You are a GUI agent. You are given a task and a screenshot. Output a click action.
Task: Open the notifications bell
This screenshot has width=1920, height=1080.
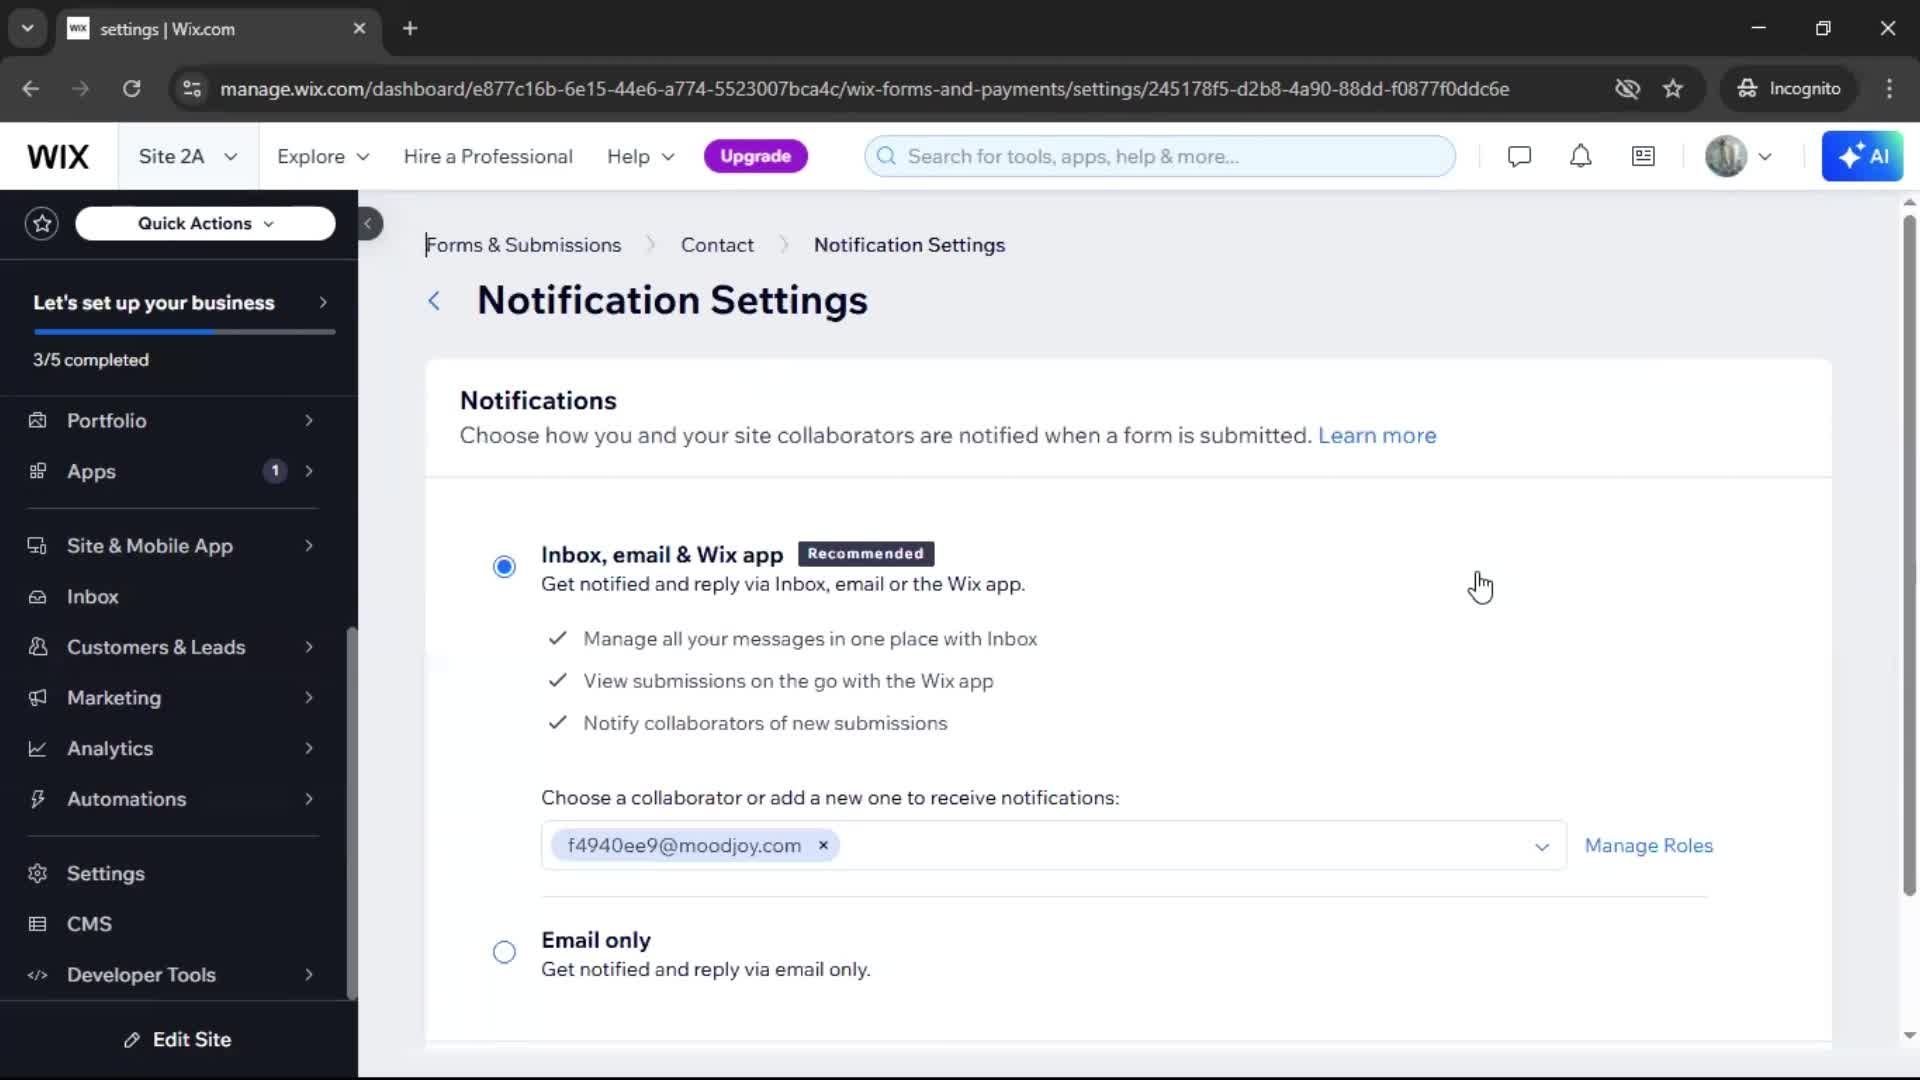point(1580,157)
